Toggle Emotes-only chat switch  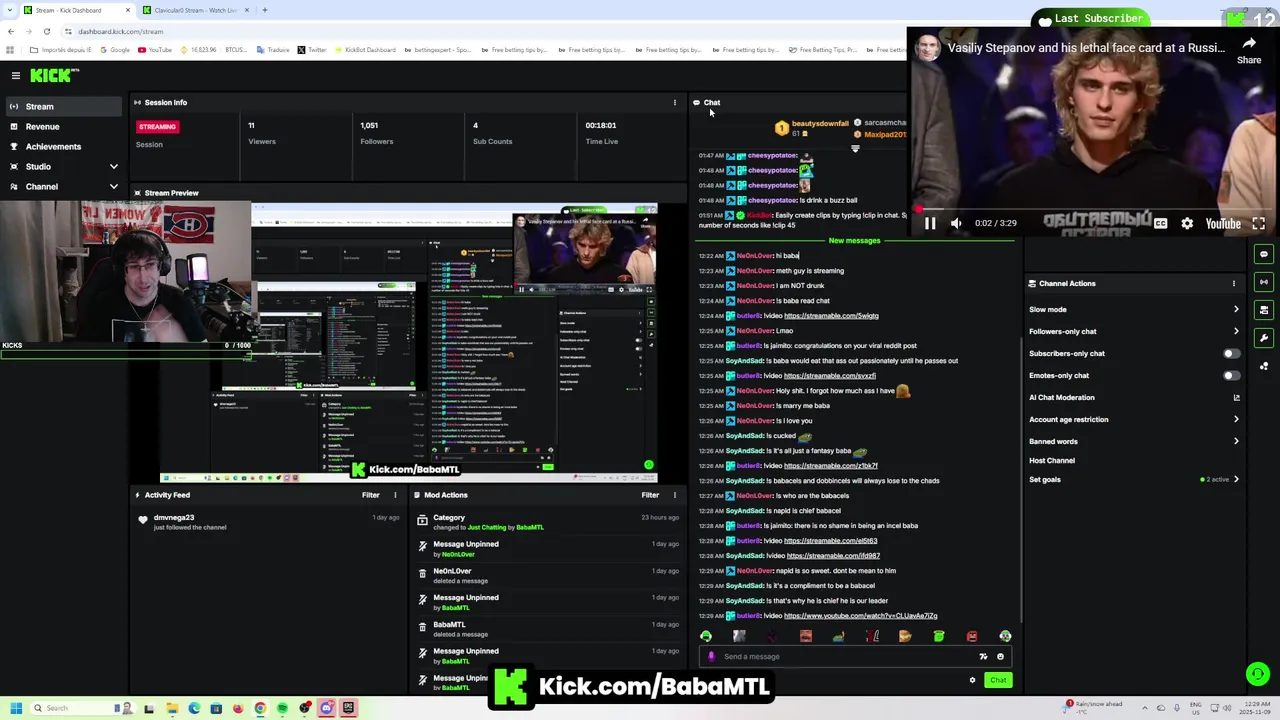(1232, 375)
